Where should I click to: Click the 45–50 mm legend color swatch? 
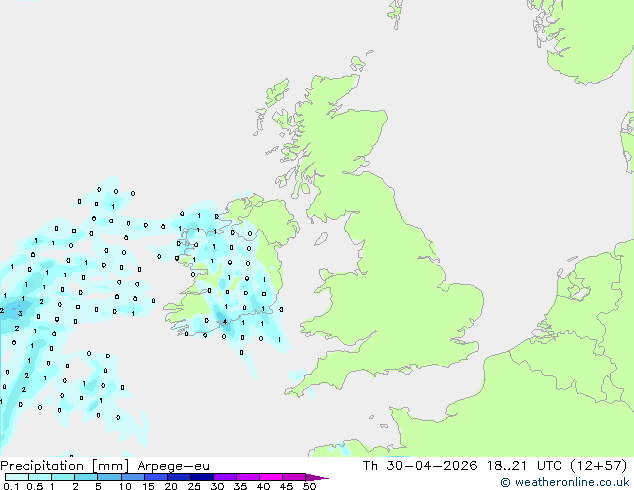point(294,477)
